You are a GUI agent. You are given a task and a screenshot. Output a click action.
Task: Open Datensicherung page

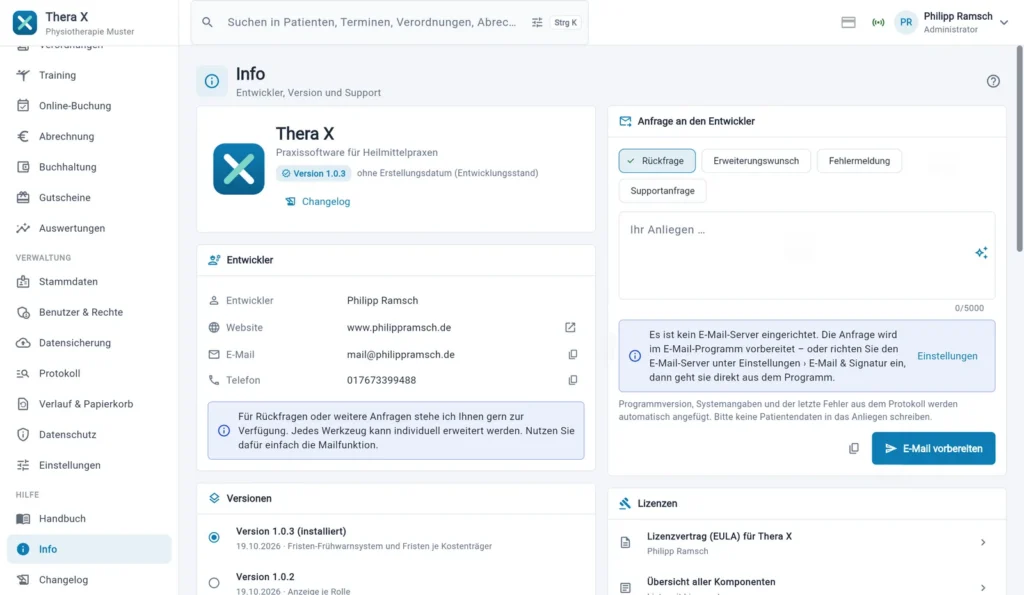coord(89,343)
